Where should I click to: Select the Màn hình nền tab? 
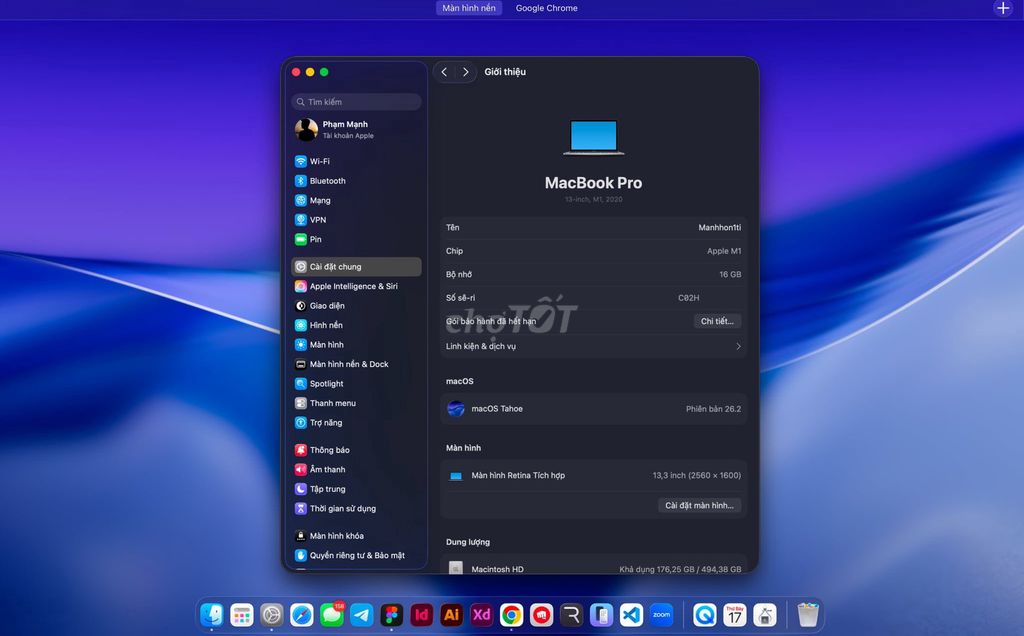[x=468, y=8]
